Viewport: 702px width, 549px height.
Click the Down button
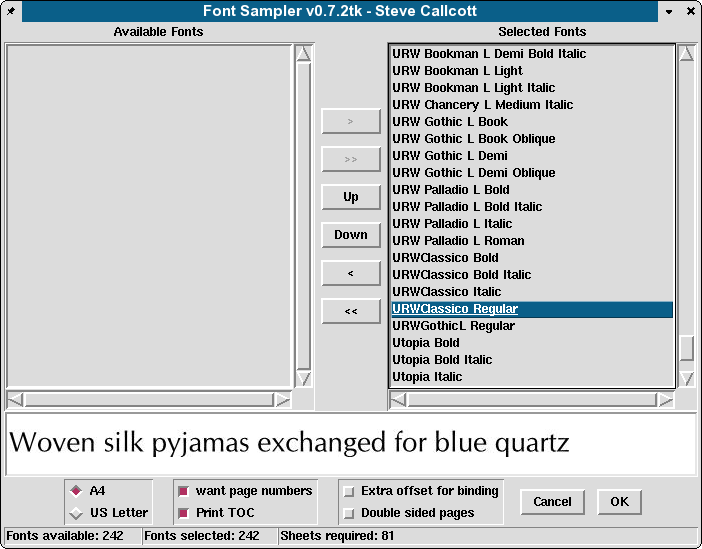tap(351, 235)
